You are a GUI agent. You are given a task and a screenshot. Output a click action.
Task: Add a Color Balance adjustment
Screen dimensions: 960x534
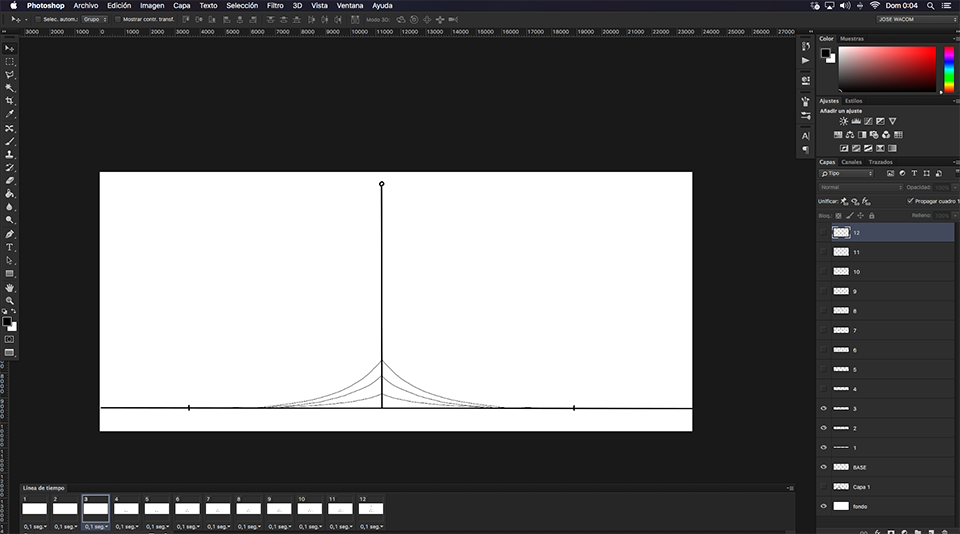tap(850, 135)
